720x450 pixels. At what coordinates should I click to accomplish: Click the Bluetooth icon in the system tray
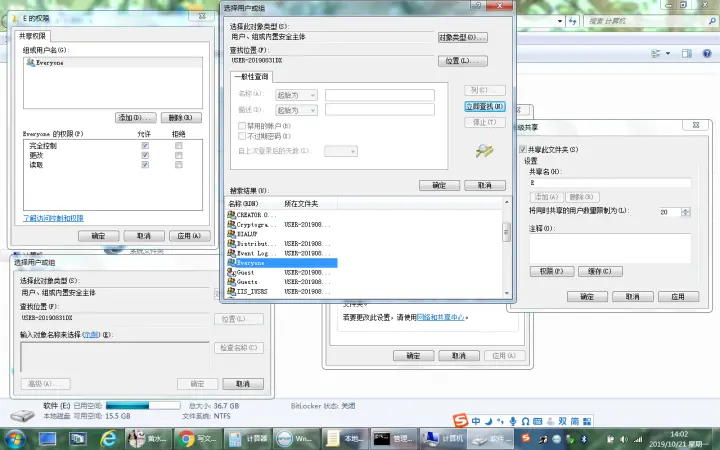585,439
